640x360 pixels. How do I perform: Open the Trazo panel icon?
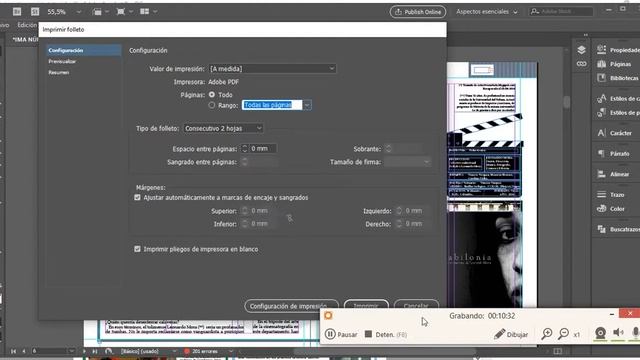601,194
